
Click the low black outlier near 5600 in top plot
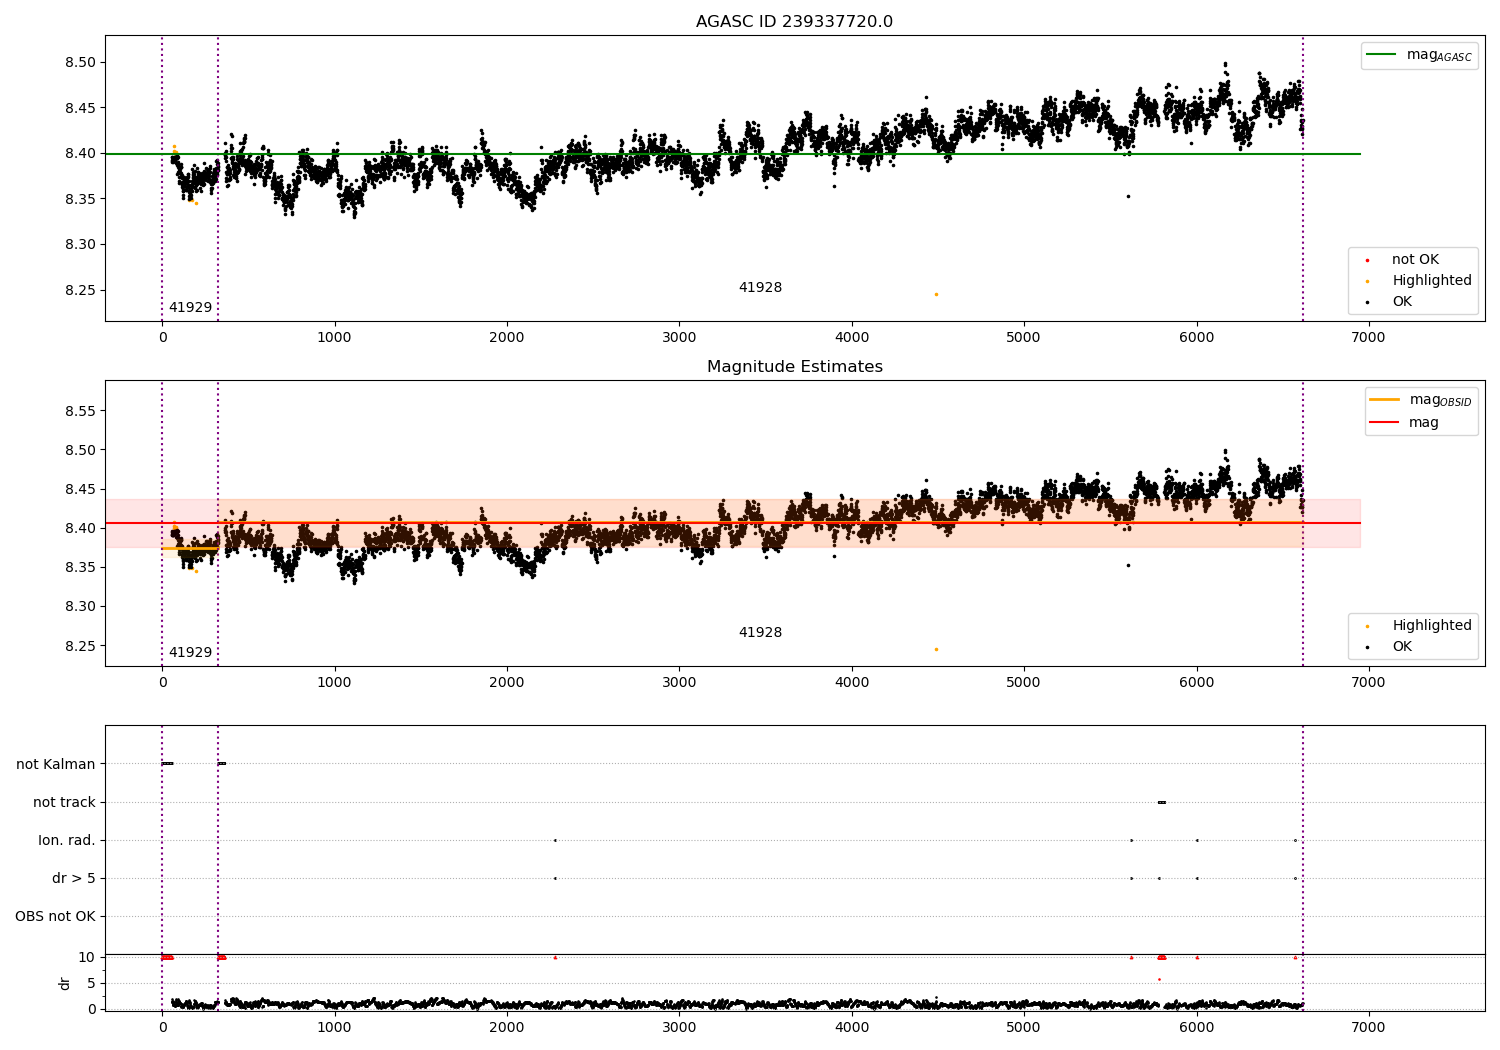(1128, 196)
